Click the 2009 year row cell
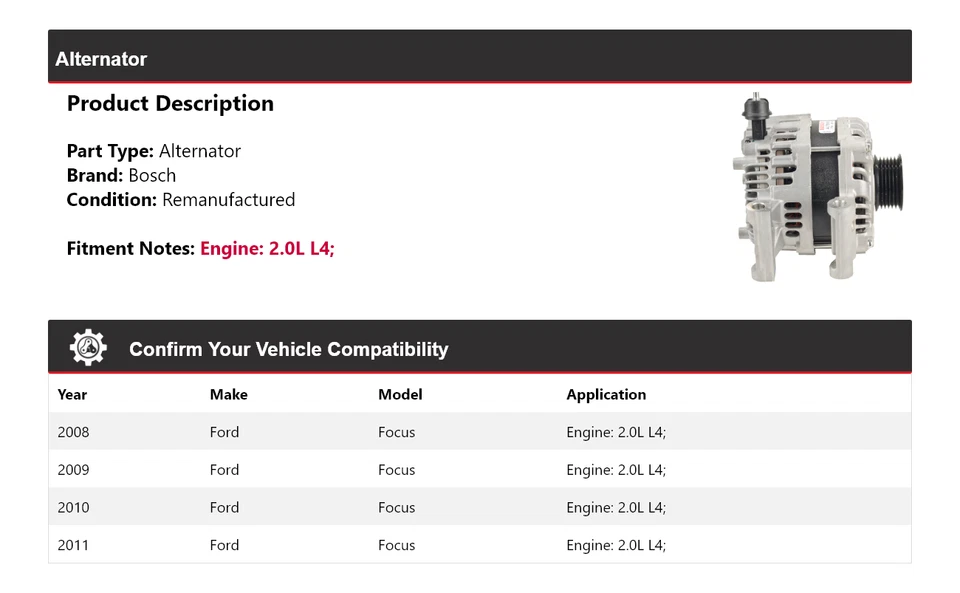The image size is (960, 593). [73, 470]
